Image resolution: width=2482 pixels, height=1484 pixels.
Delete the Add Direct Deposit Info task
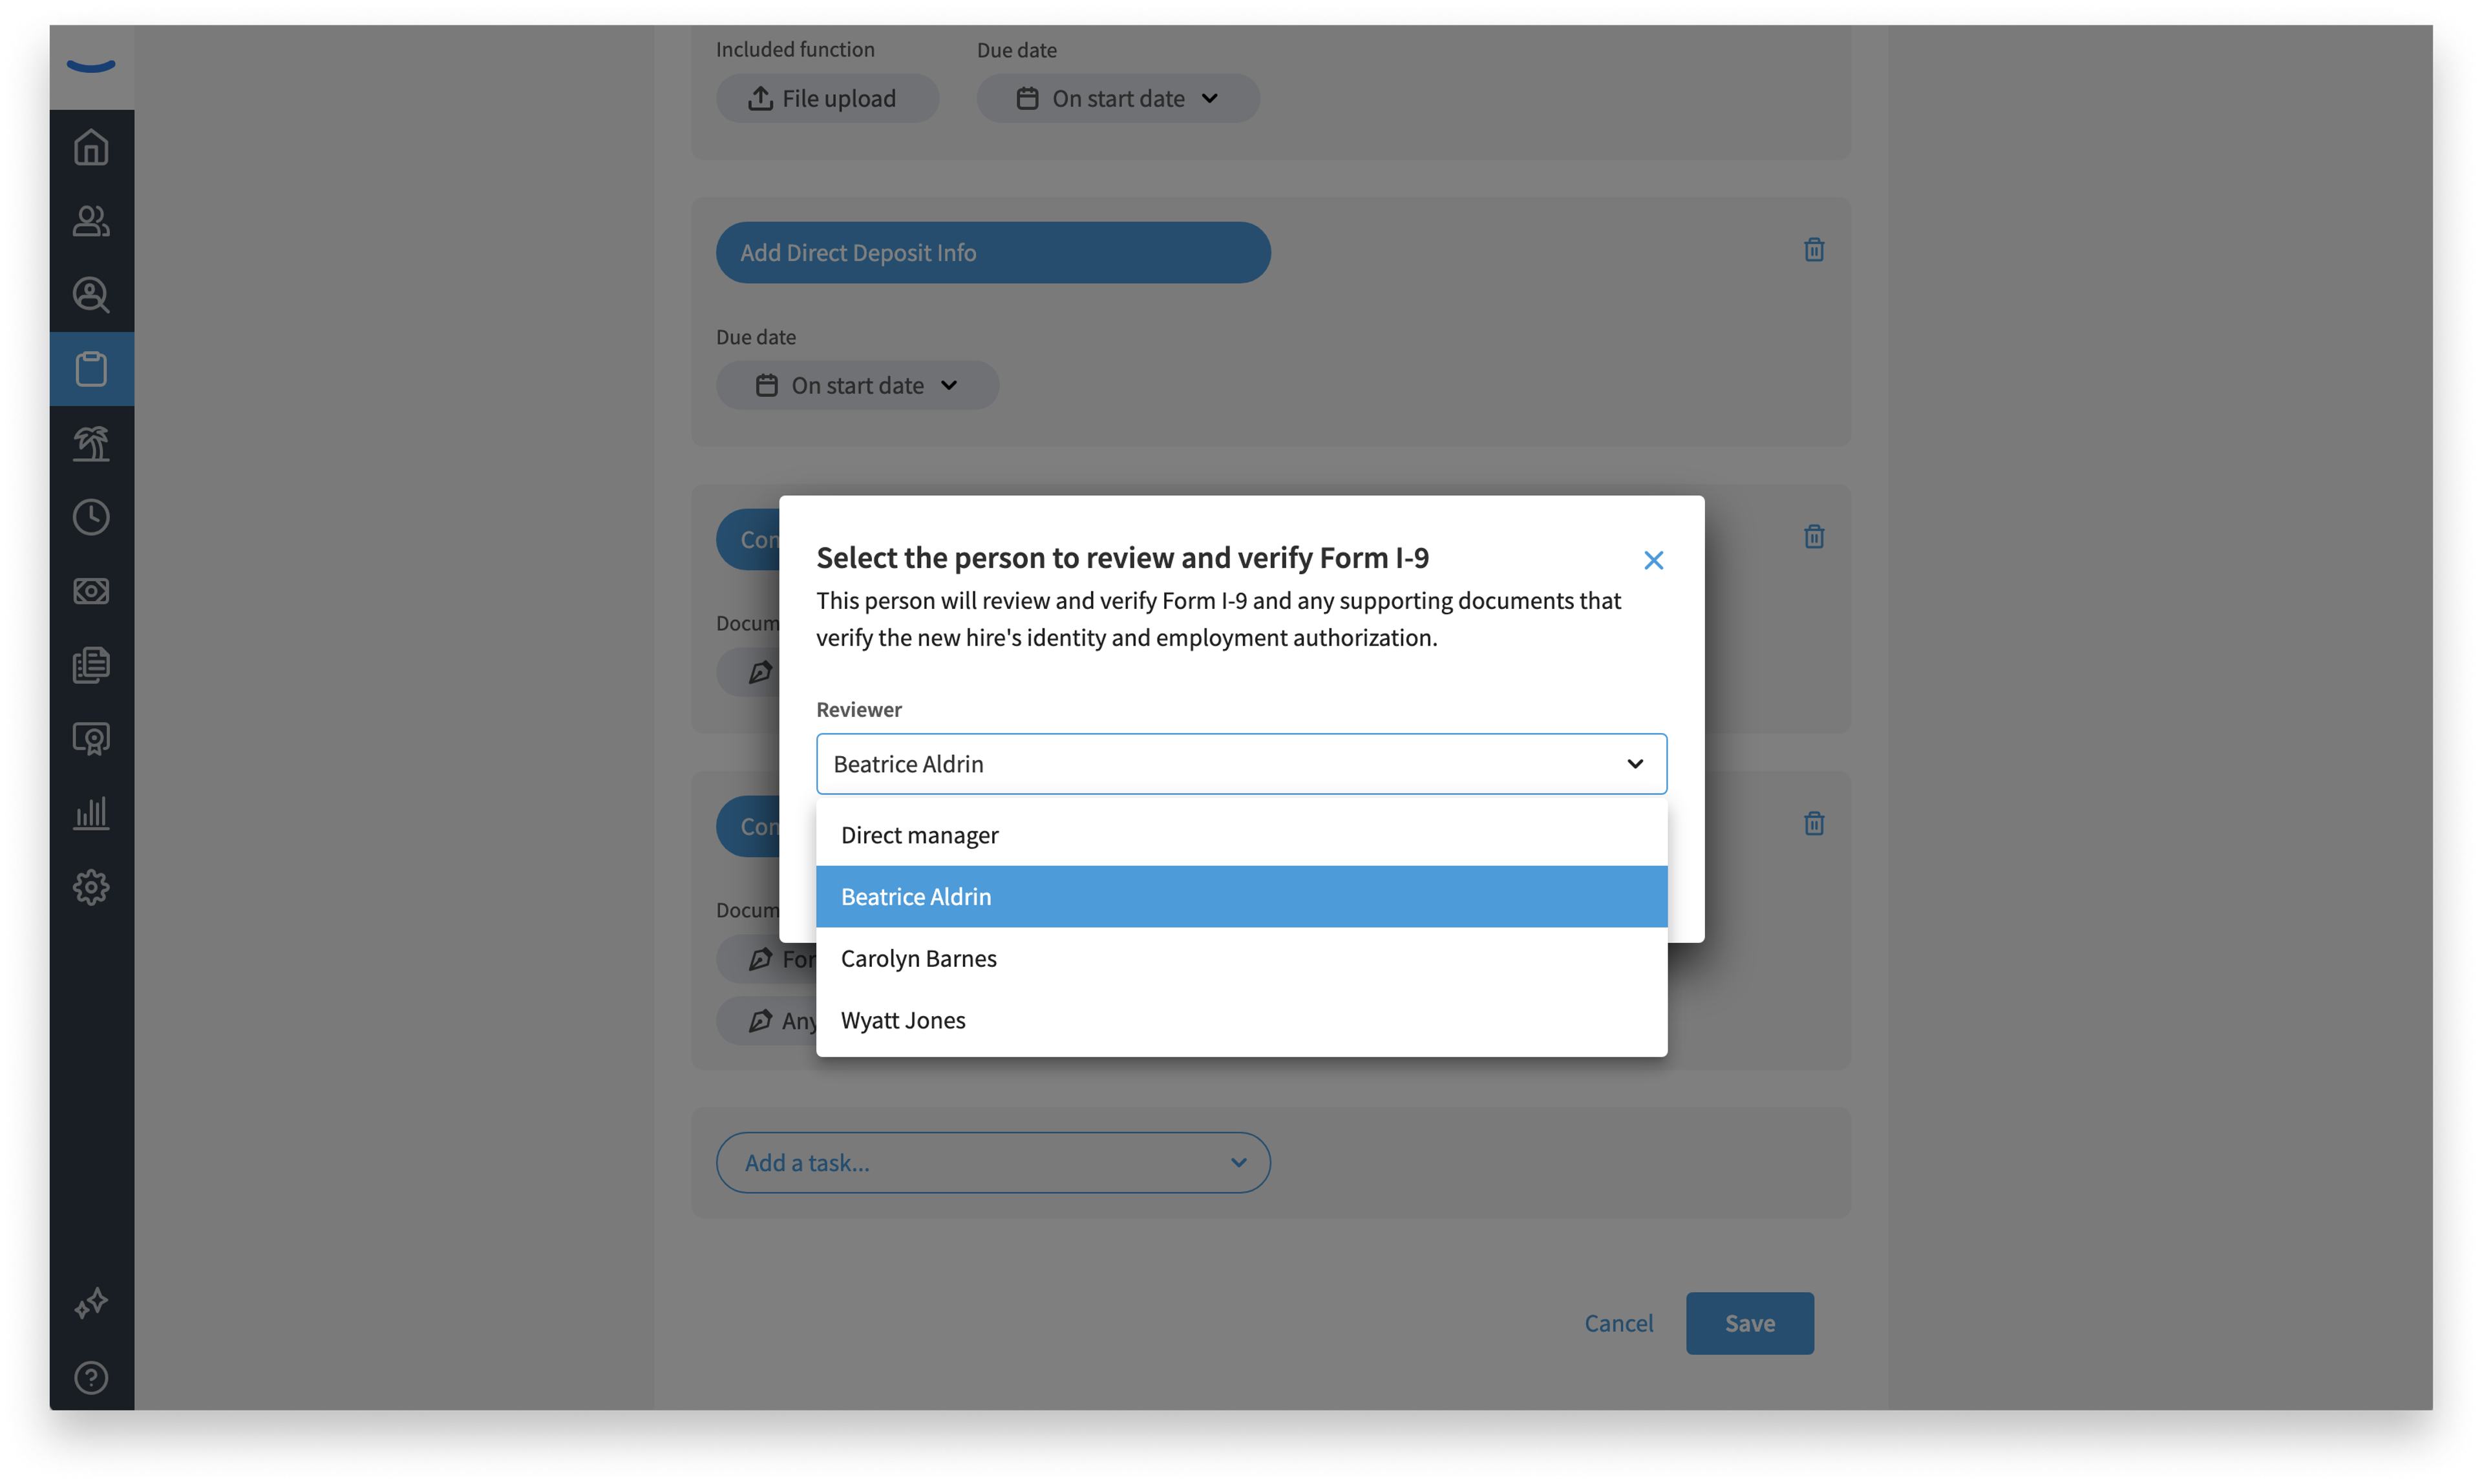click(x=1813, y=249)
